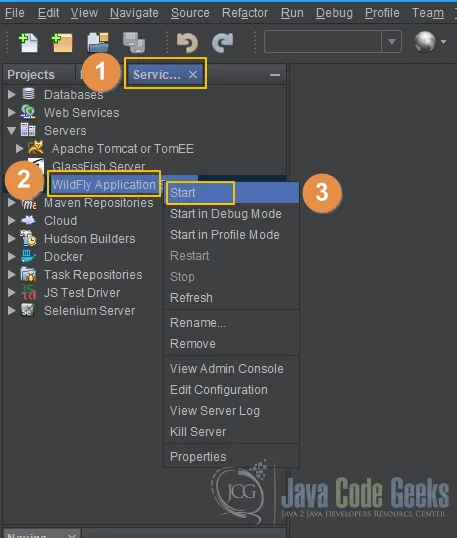Choose Start in Debug Mode
Screen dimensions: 457x538
tap(232, 214)
